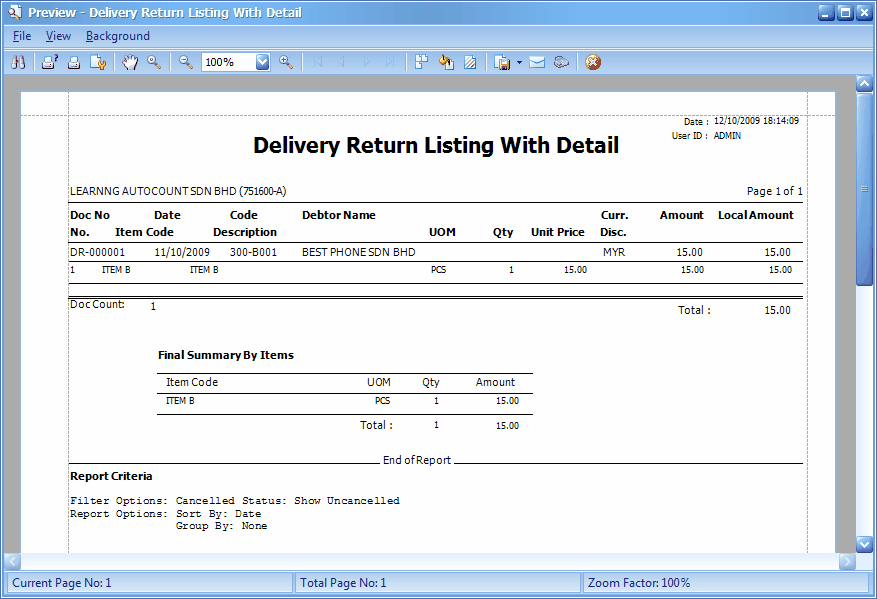Click 'Sort By: Date' report option
Image resolution: width=877 pixels, height=599 pixels.
tap(218, 513)
